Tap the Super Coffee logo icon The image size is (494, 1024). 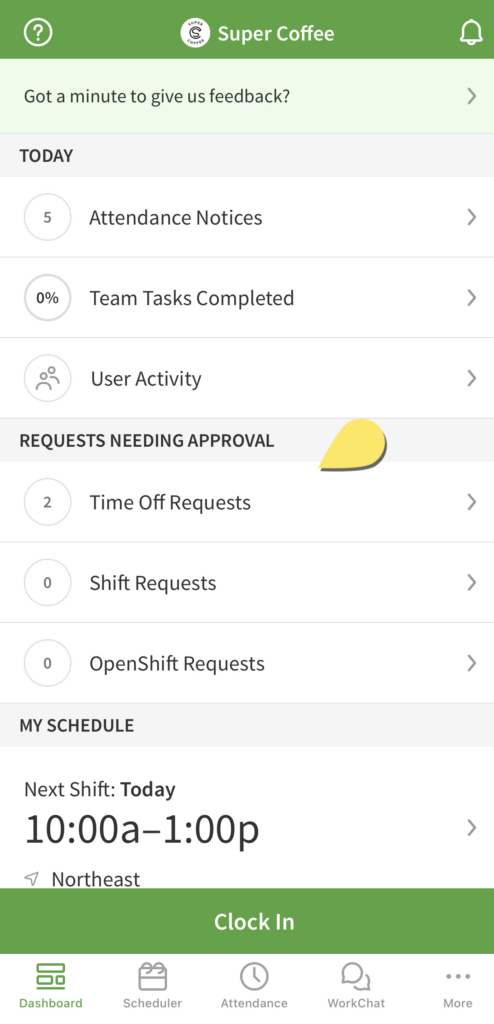coord(195,33)
